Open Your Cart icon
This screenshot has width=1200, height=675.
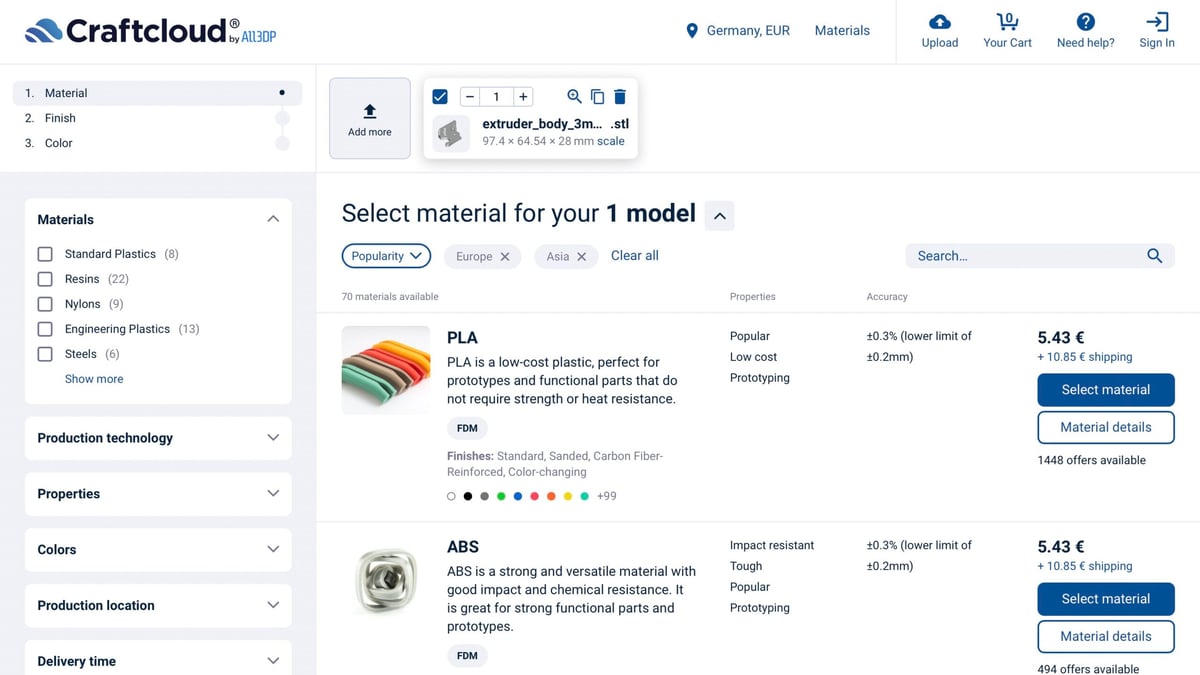click(1007, 22)
